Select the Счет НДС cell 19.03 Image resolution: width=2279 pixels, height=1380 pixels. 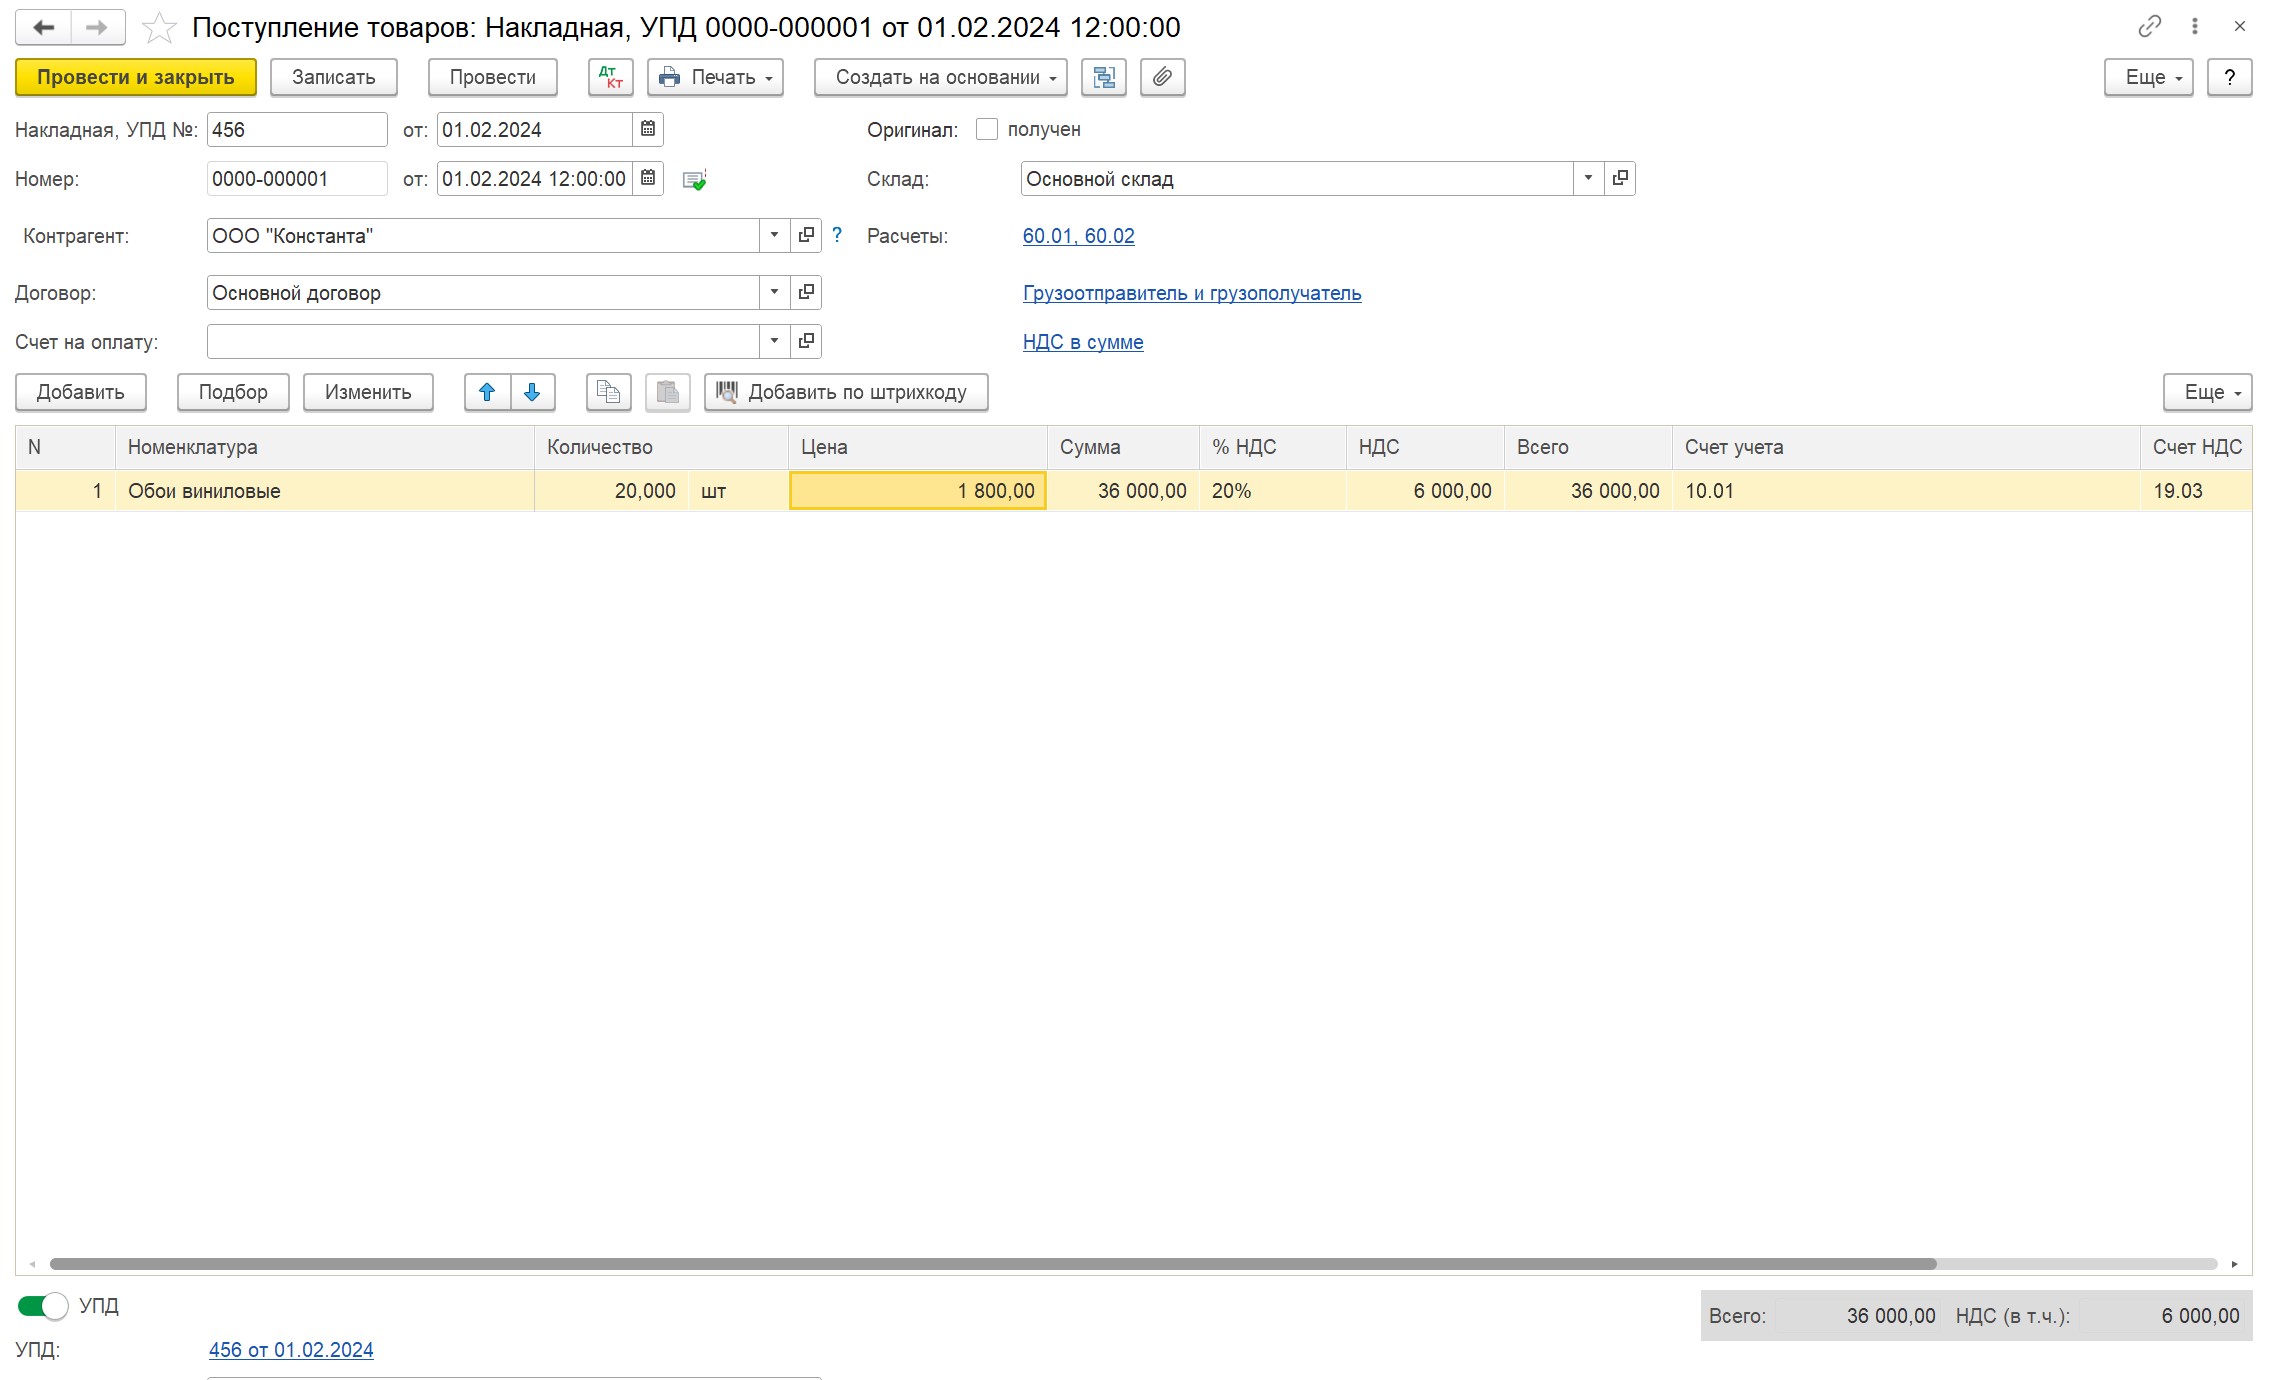[2196, 491]
